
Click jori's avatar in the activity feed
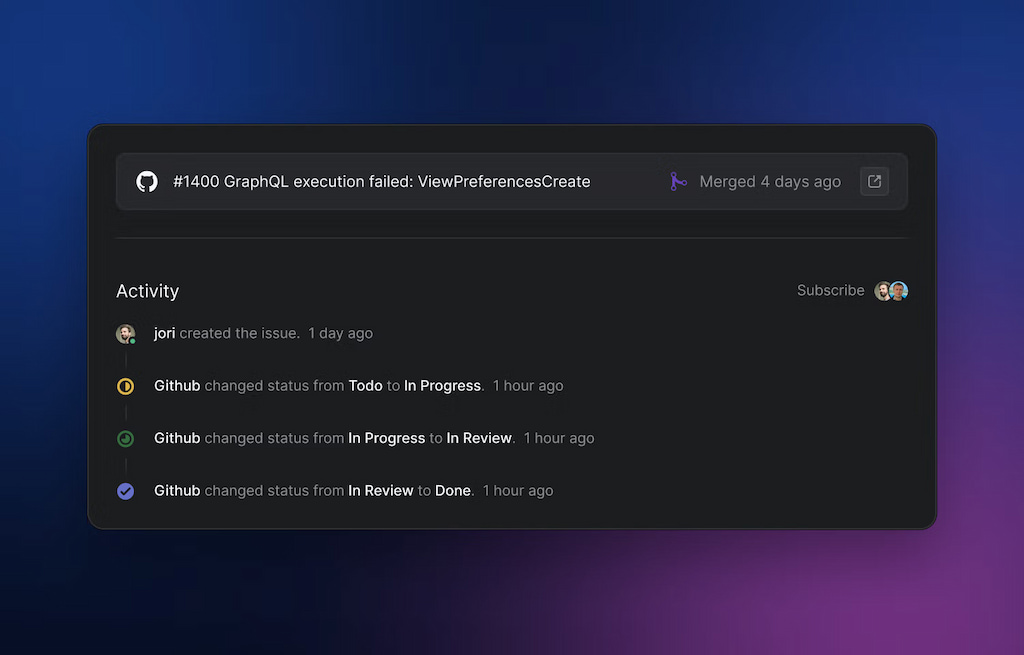(x=125, y=334)
